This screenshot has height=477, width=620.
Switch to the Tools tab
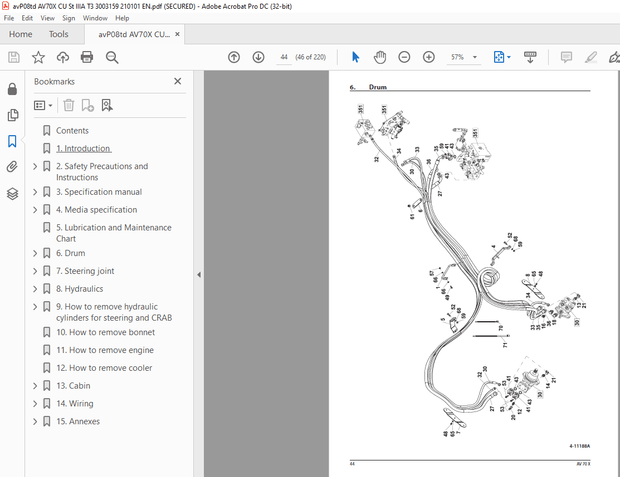click(x=59, y=34)
